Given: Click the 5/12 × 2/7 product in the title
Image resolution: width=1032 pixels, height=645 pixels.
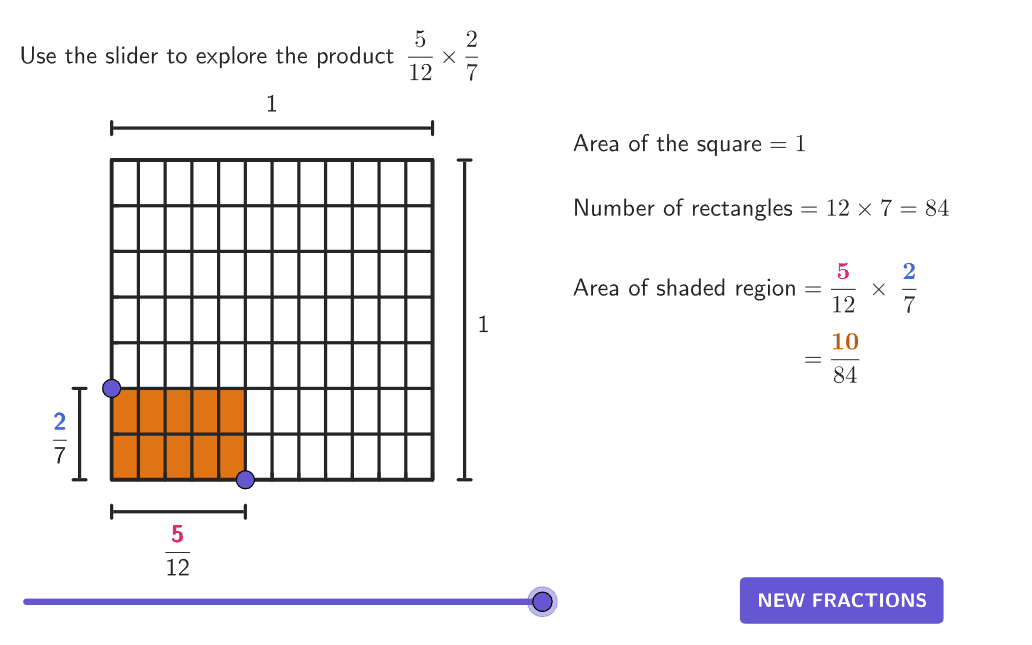Looking at the screenshot, I should 444,56.
